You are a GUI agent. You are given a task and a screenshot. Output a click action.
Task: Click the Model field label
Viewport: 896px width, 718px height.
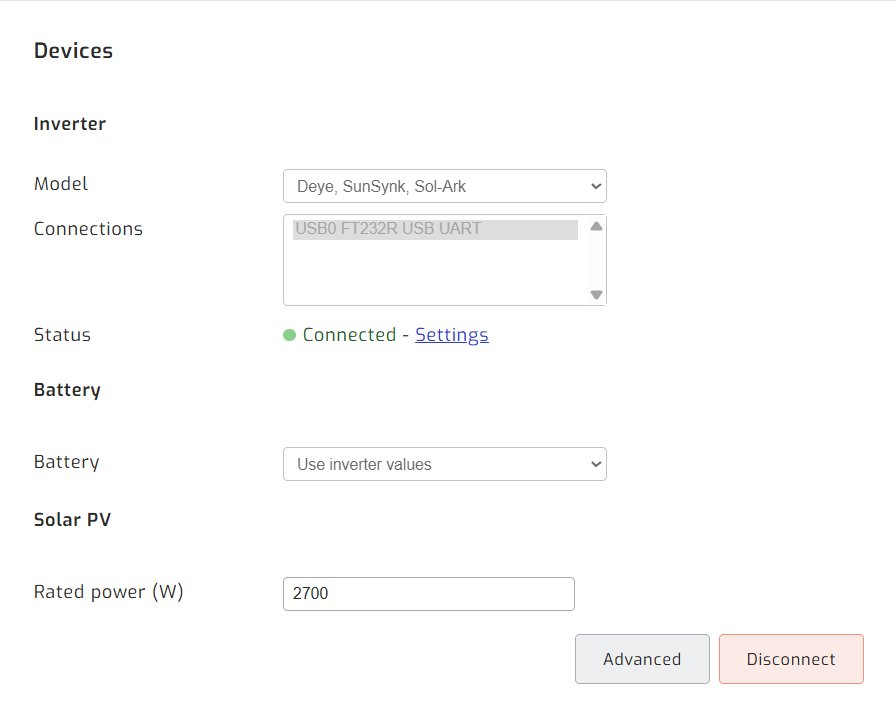tap(61, 184)
